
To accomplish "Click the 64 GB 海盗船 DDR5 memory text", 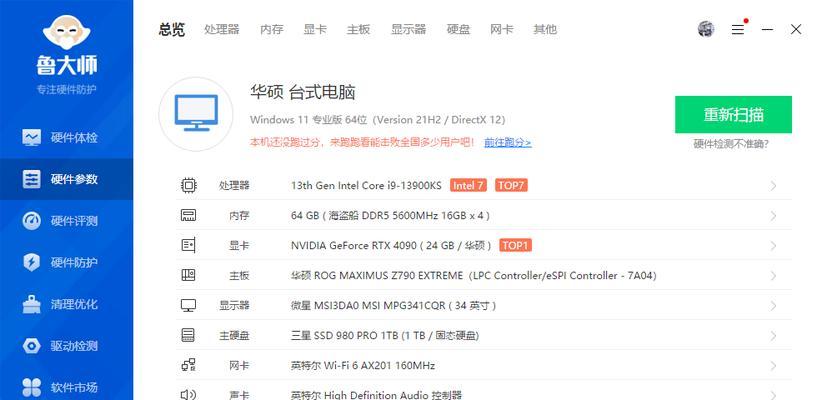I will [x=390, y=216].
